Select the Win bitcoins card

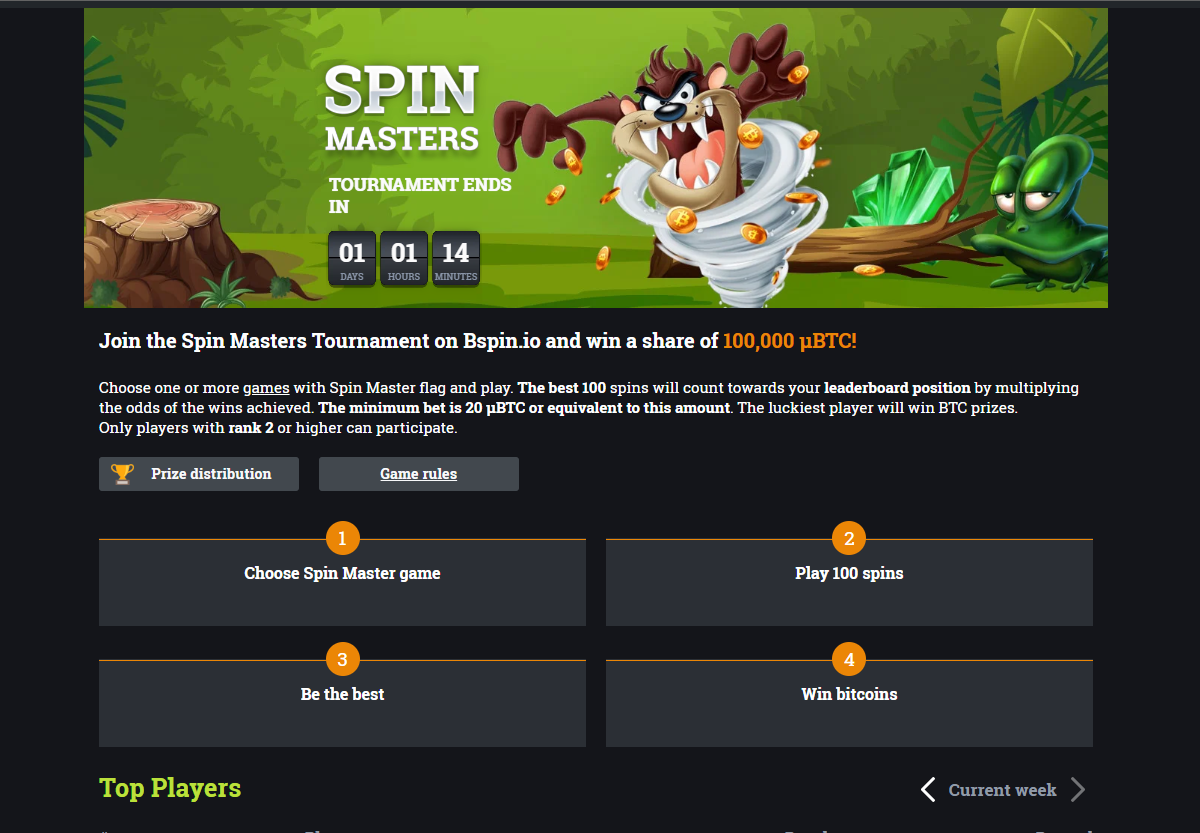click(849, 703)
